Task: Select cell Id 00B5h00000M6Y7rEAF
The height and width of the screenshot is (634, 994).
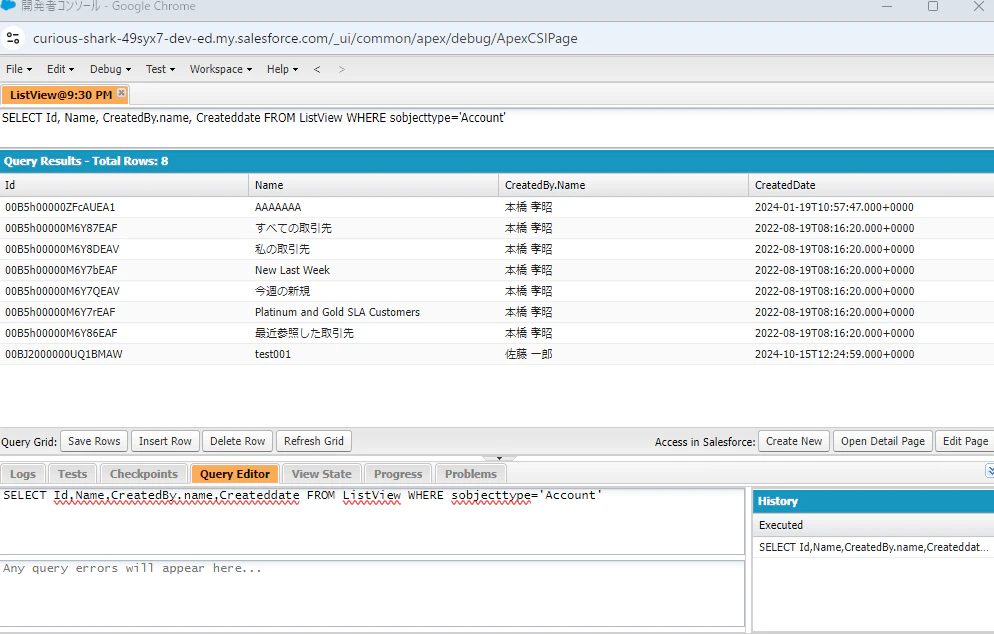Action: pyautogui.click(x=124, y=312)
